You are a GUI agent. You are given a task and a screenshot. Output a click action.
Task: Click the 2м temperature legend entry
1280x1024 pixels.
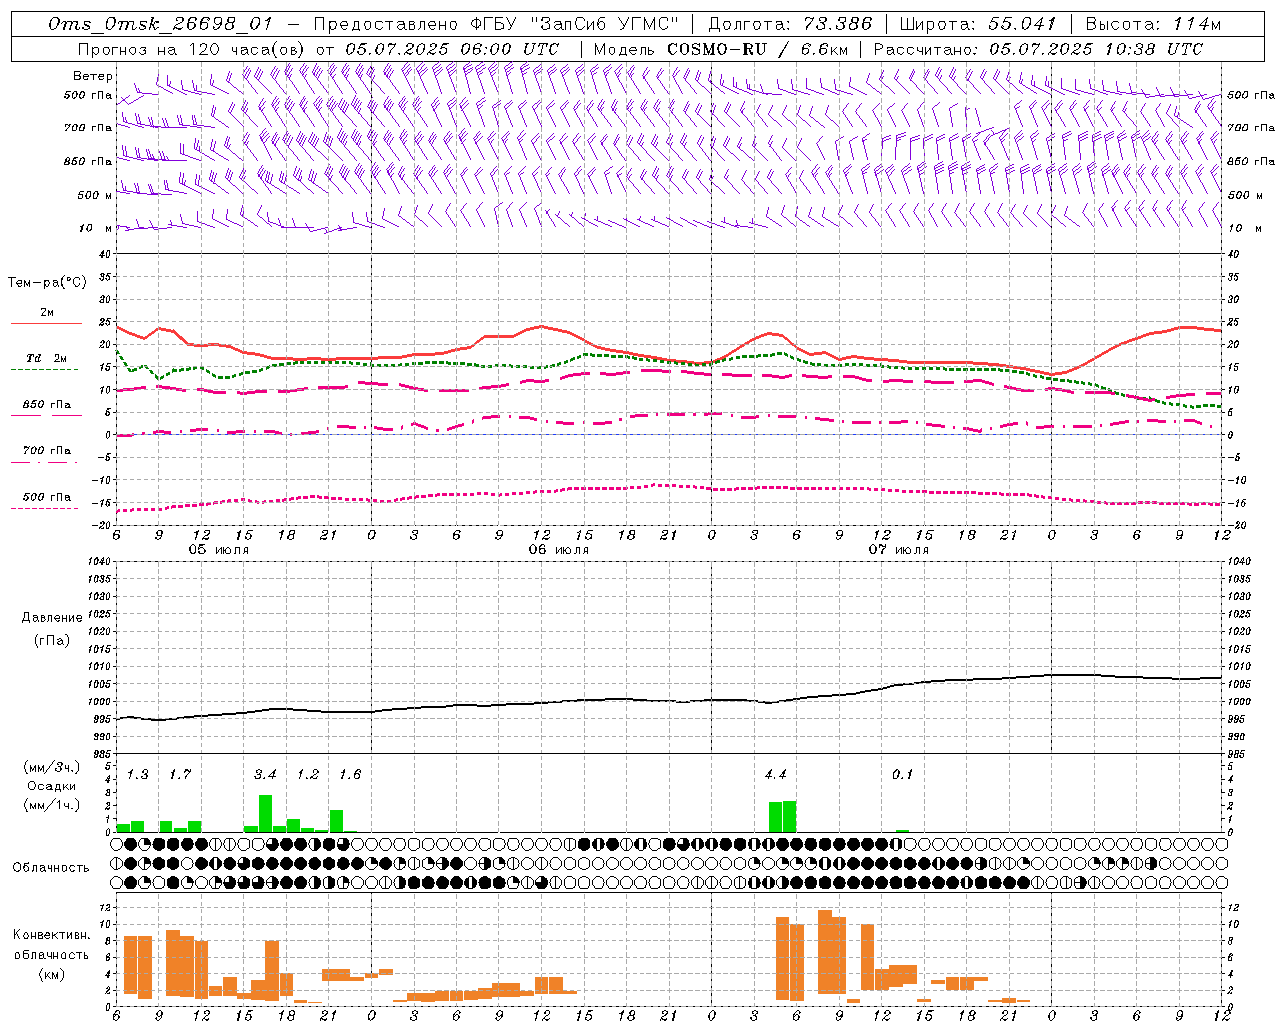pyautogui.click(x=47, y=313)
